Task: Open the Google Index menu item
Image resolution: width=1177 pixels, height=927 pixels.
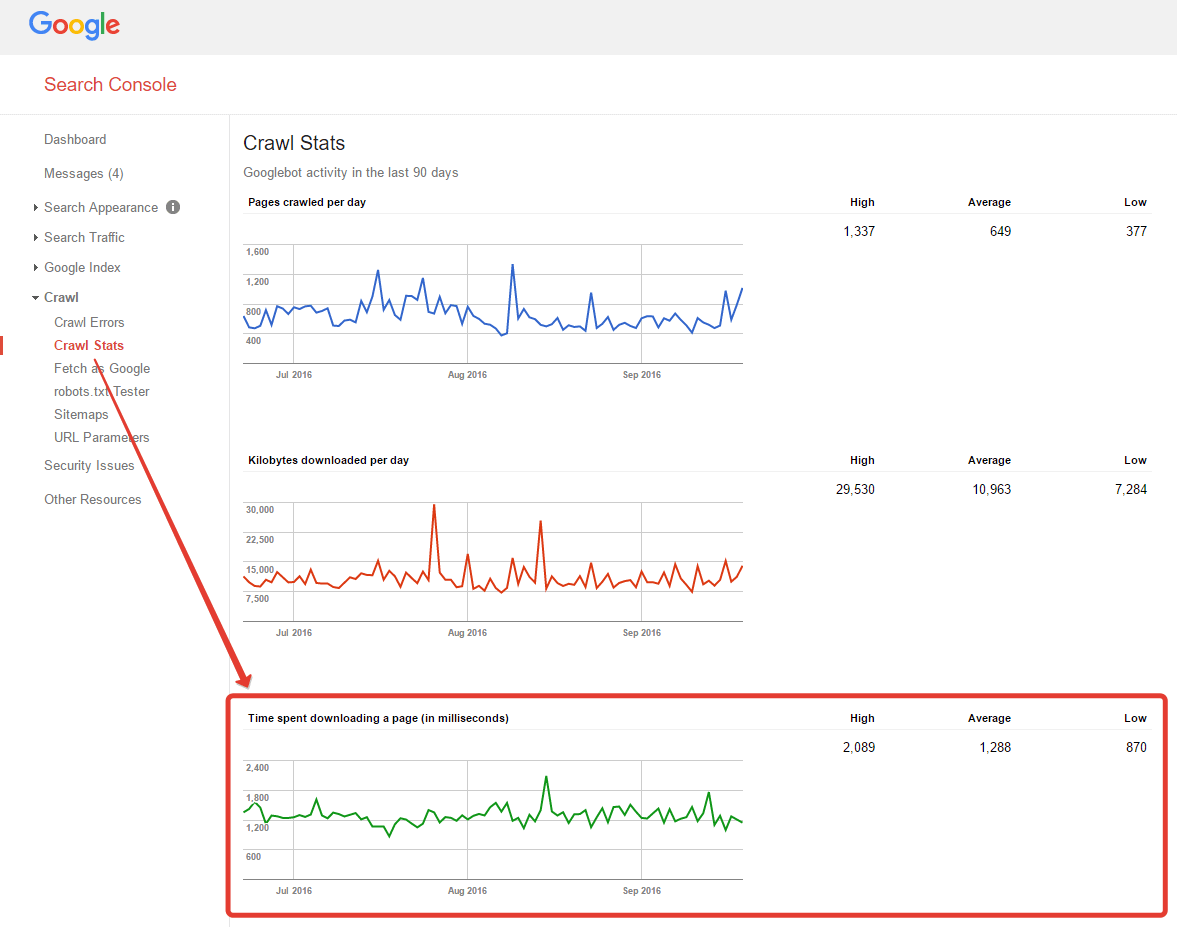Action: click(x=82, y=267)
